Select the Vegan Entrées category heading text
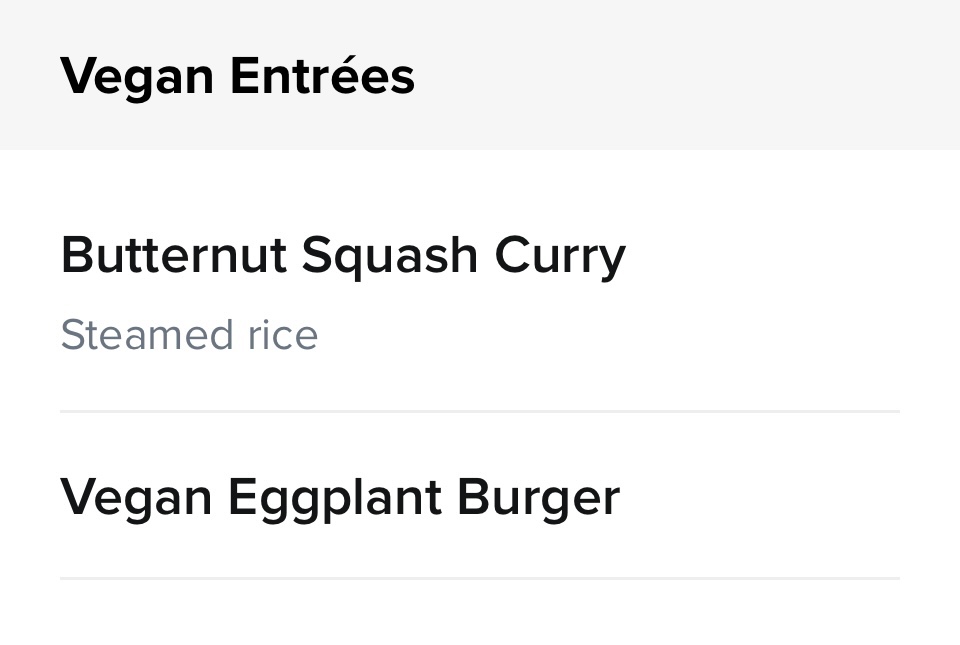 click(237, 76)
